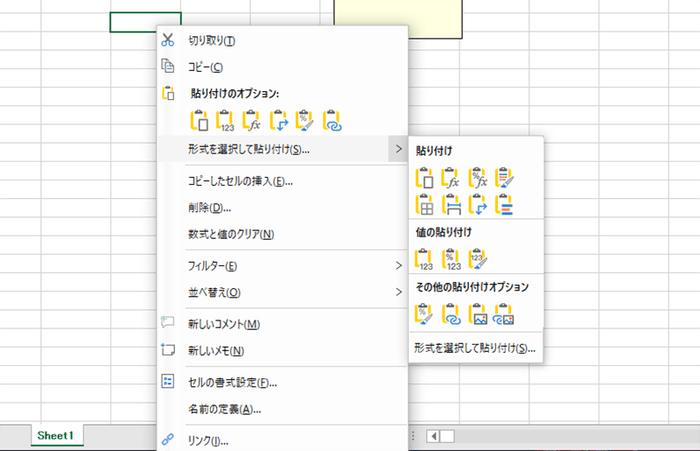Pick the Merge Conditional Formatting paste icon
Viewport: 700px width, 451px height.
pos(506,206)
